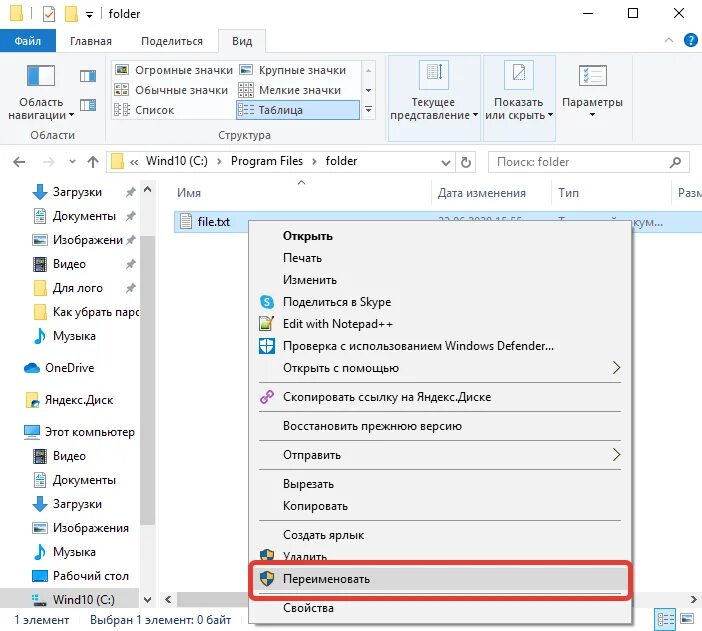The image size is (702, 631).
Task: Switch to details view via status bar icon
Action: (665, 619)
